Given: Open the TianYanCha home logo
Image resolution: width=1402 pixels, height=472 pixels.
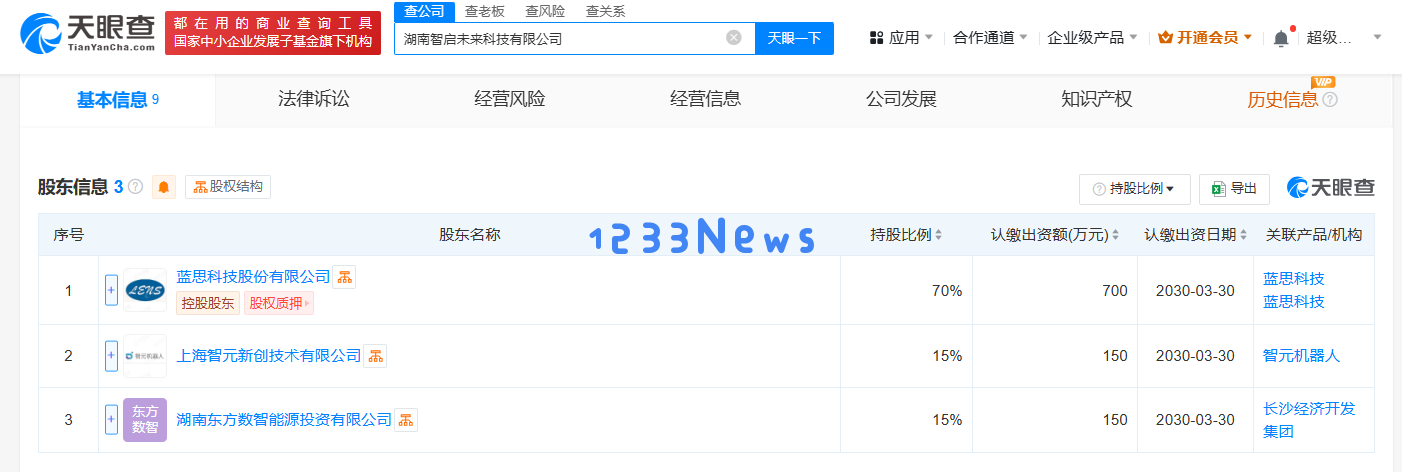Looking at the screenshot, I should (x=88, y=34).
